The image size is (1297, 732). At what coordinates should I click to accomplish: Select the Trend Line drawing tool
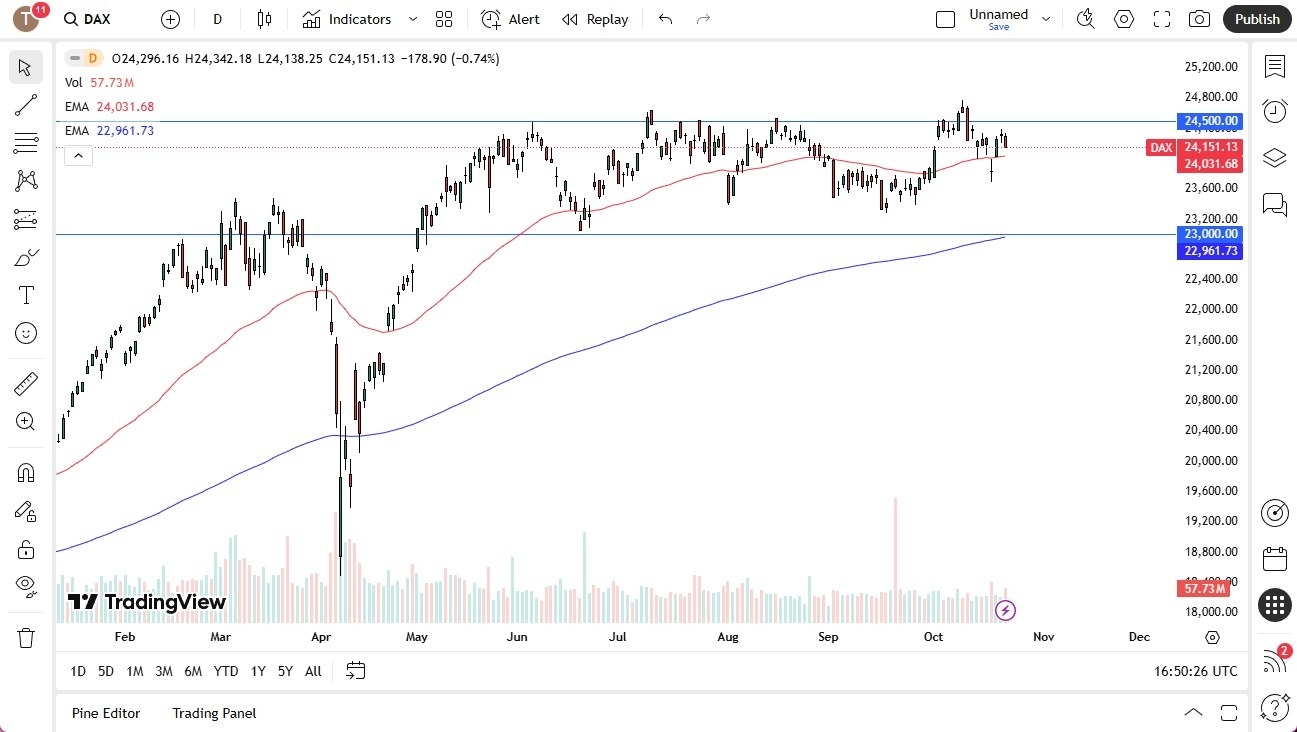point(25,105)
